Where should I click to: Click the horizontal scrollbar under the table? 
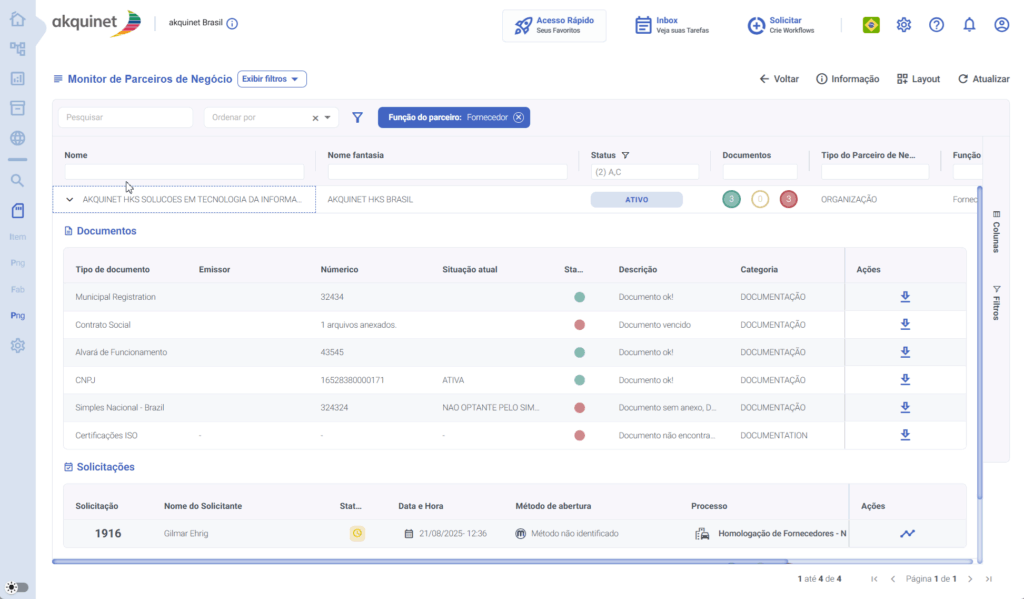(x=421, y=561)
